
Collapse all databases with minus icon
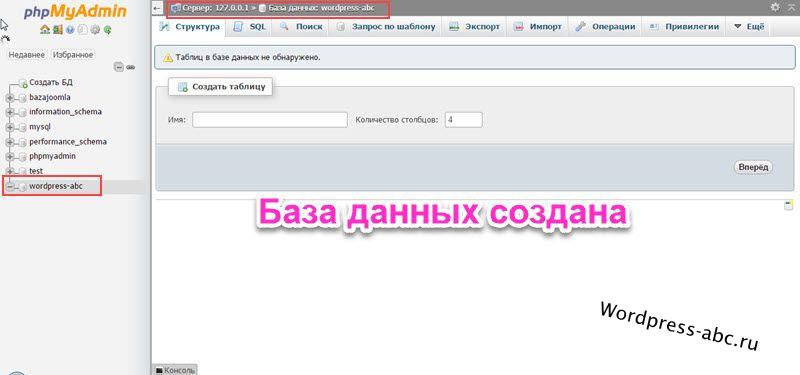[x=118, y=67]
